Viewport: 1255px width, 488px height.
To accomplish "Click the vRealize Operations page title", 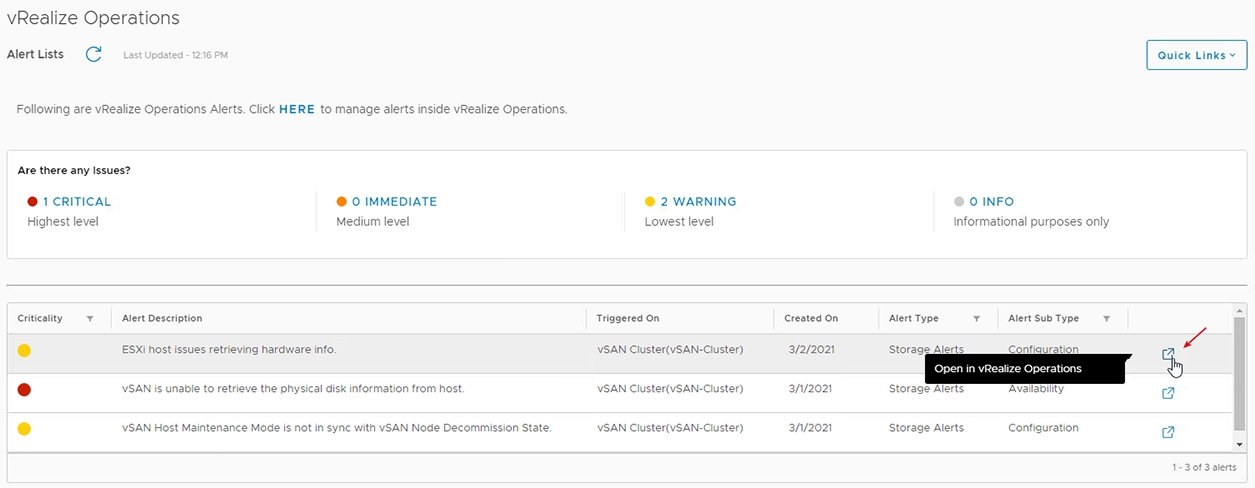I will click(93, 18).
